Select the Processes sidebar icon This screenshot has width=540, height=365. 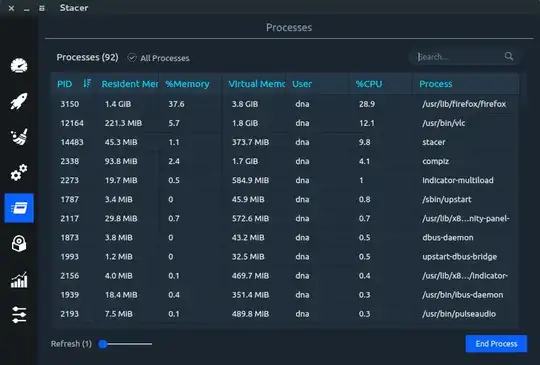[x=19, y=208]
